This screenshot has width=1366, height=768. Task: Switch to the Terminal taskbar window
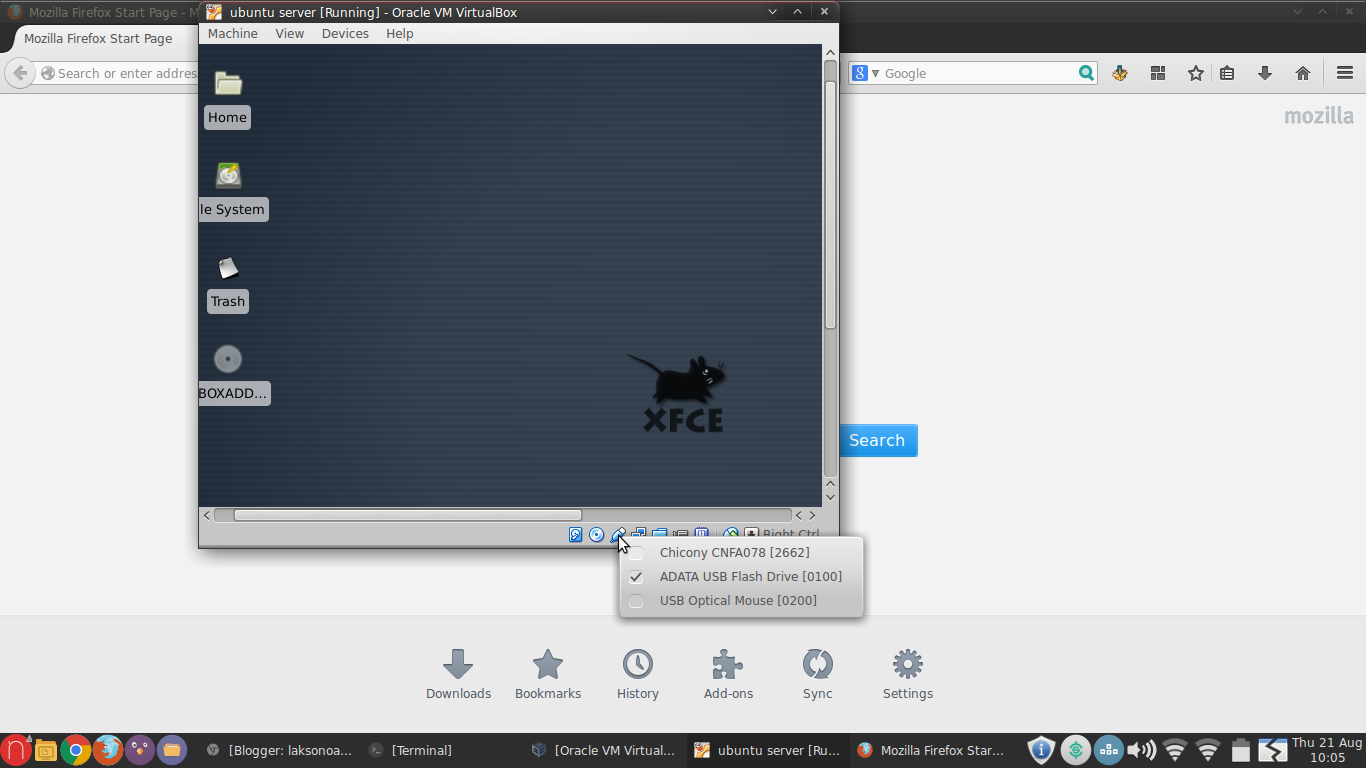411,750
